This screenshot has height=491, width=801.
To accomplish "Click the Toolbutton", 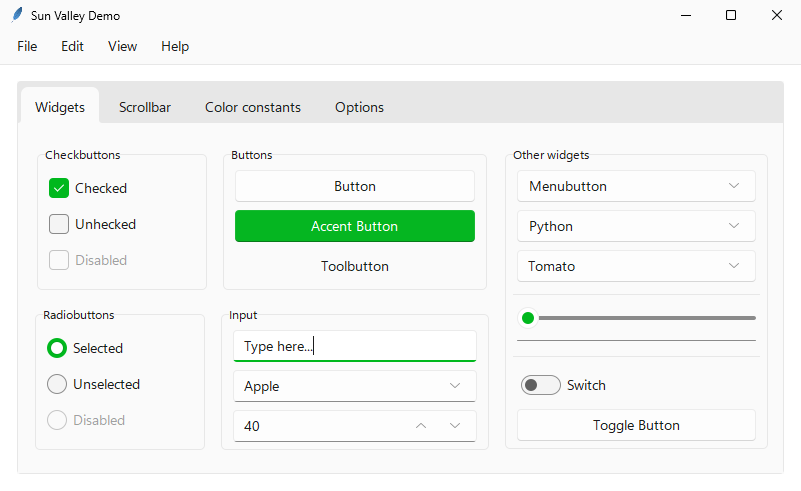I will [355, 266].
